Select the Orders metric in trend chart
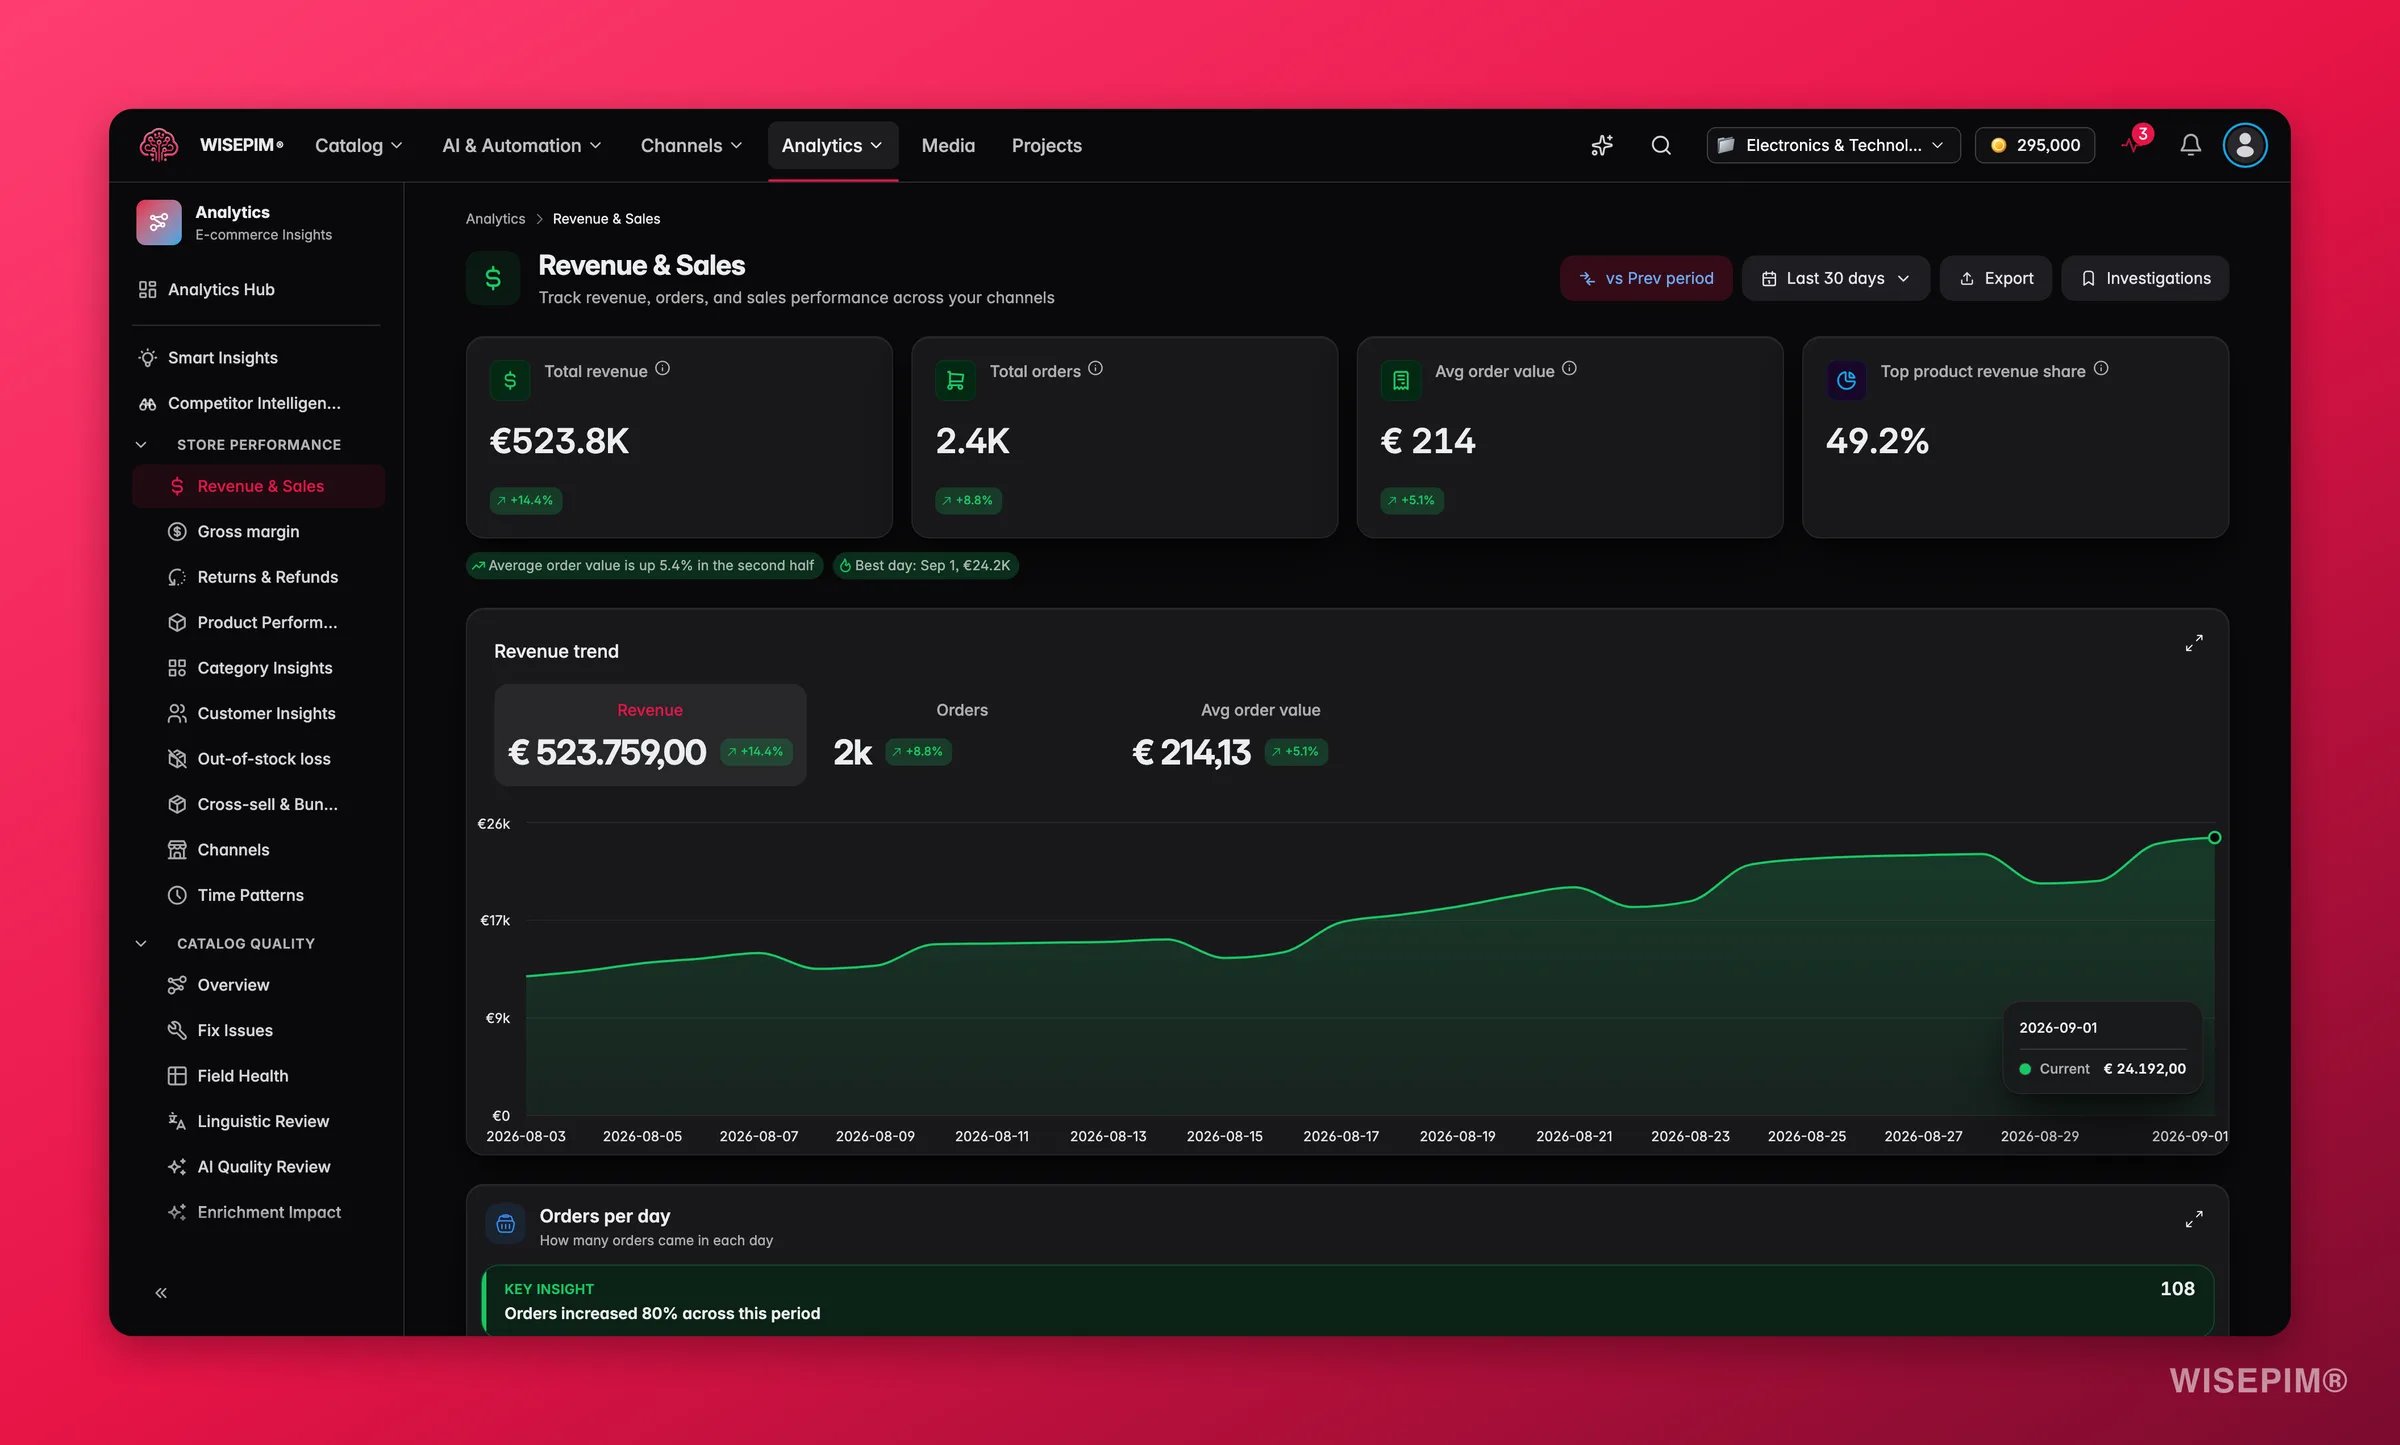 click(961, 735)
